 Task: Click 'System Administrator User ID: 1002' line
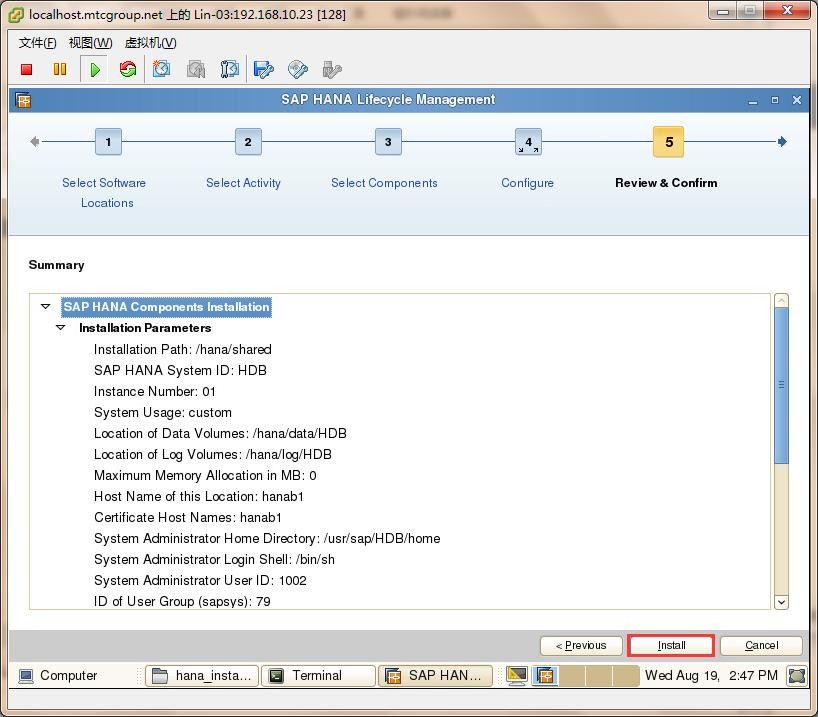200,580
